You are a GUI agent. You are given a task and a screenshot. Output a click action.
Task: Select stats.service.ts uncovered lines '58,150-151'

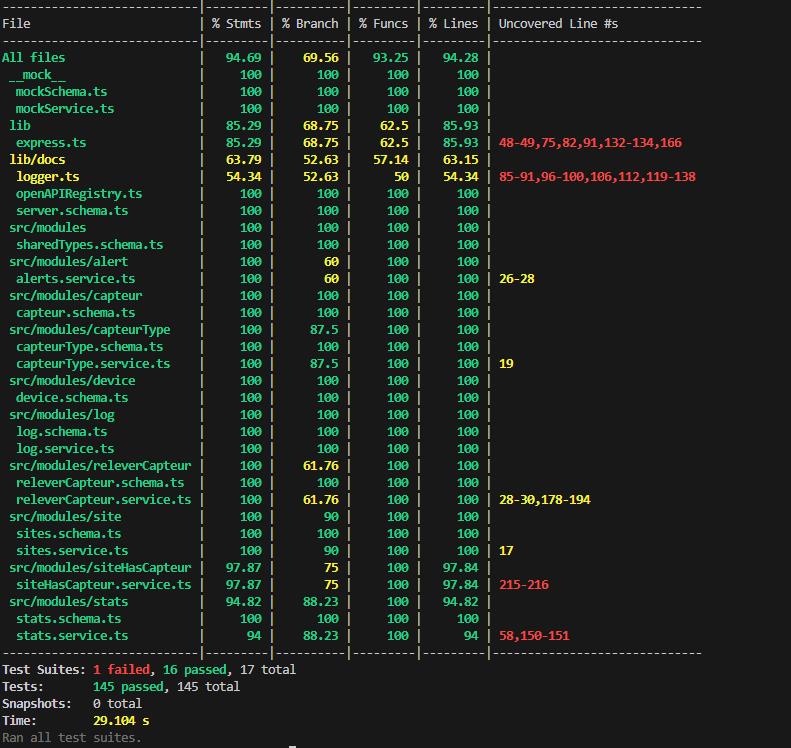point(534,636)
